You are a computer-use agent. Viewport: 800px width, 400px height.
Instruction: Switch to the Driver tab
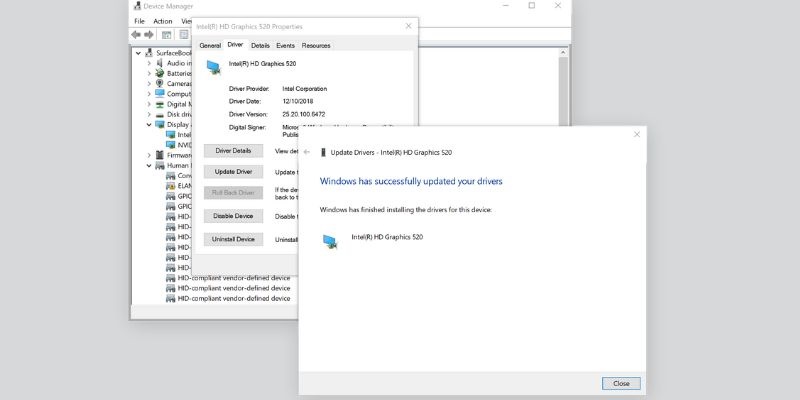pos(235,44)
